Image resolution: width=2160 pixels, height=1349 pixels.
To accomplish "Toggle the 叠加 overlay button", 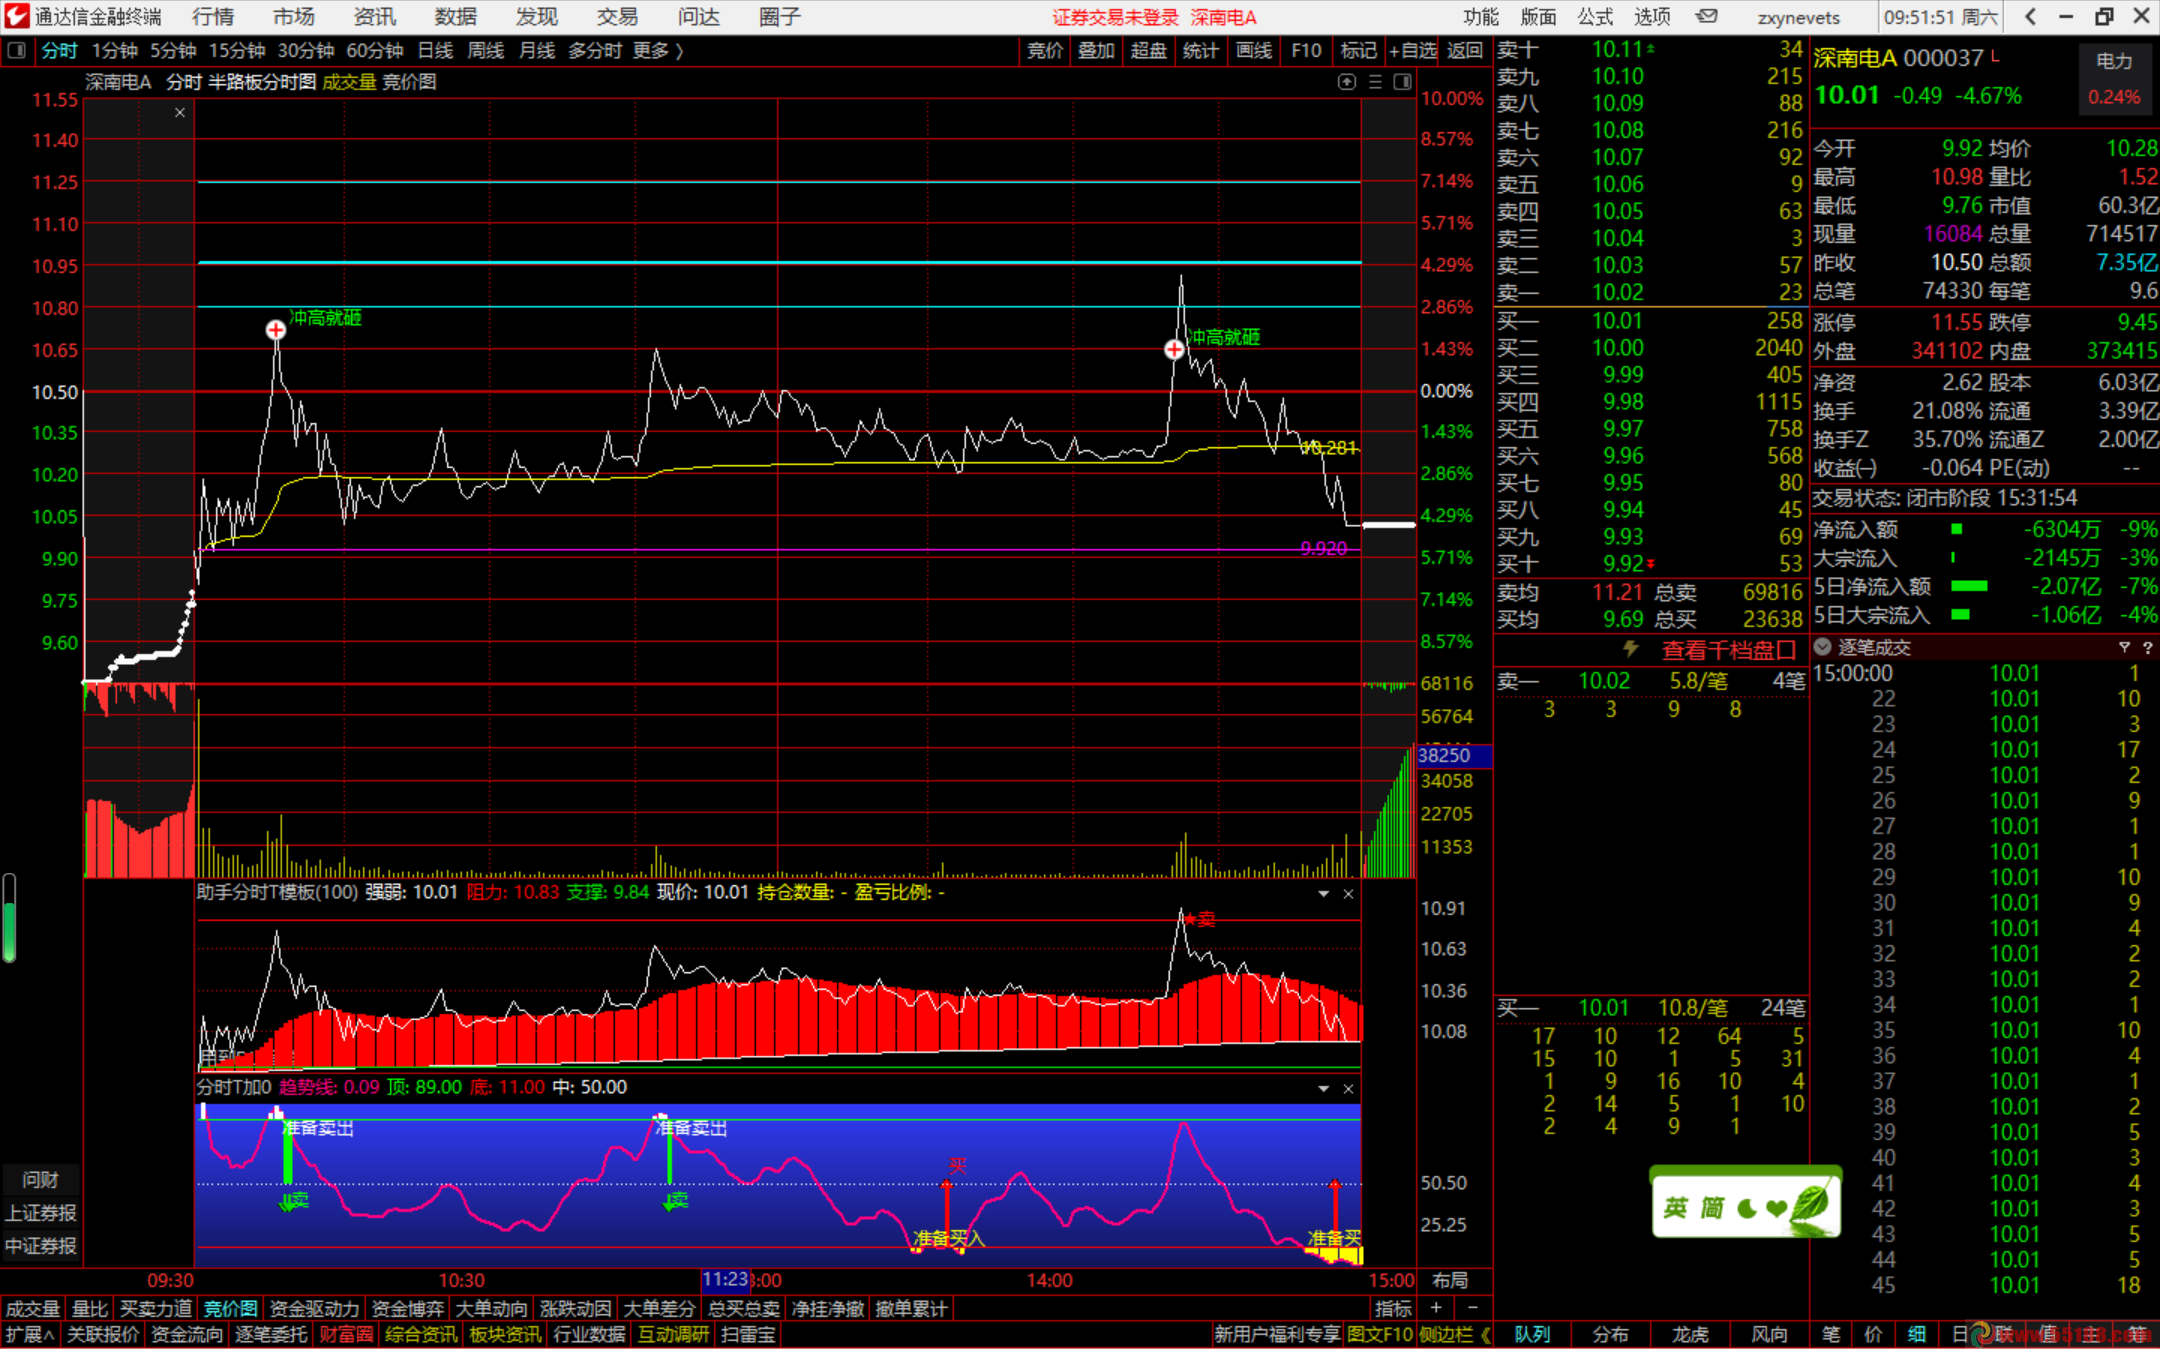I will tap(1096, 51).
